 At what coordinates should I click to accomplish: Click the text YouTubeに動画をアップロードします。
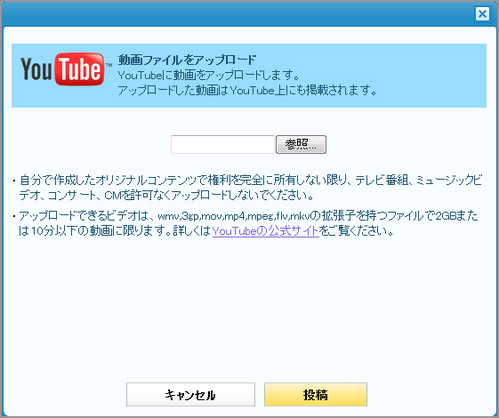pos(209,75)
